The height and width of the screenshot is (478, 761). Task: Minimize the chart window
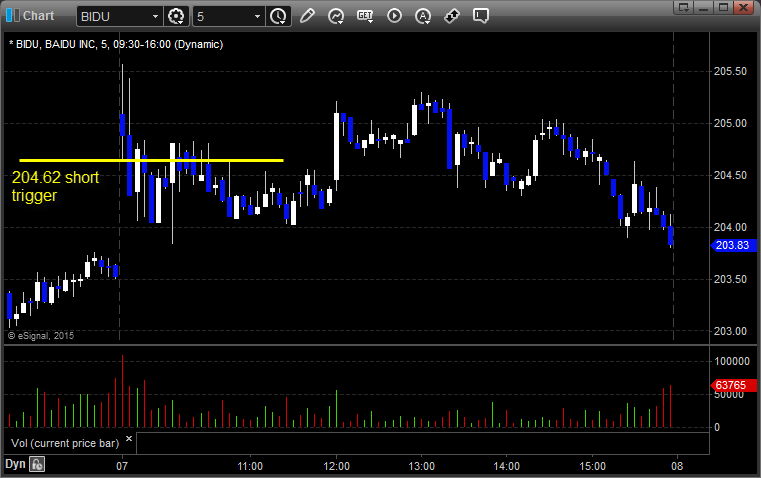pos(704,7)
